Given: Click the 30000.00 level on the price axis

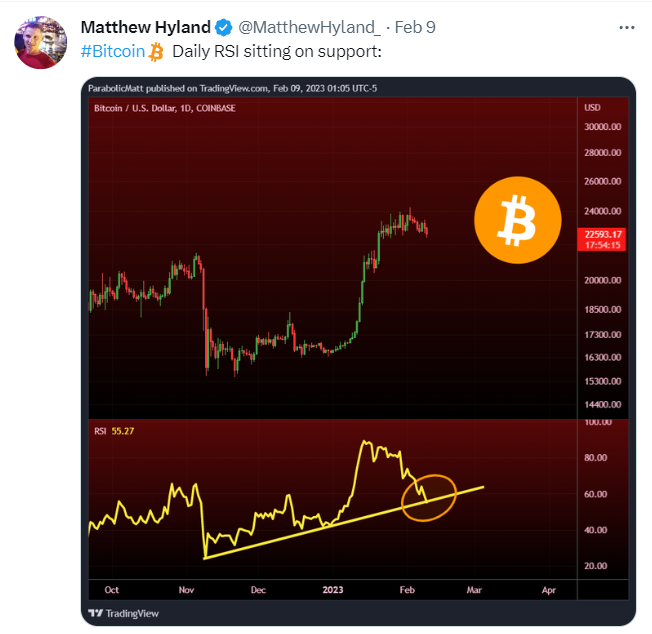Looking at the screenshot, I should (603, 127).
